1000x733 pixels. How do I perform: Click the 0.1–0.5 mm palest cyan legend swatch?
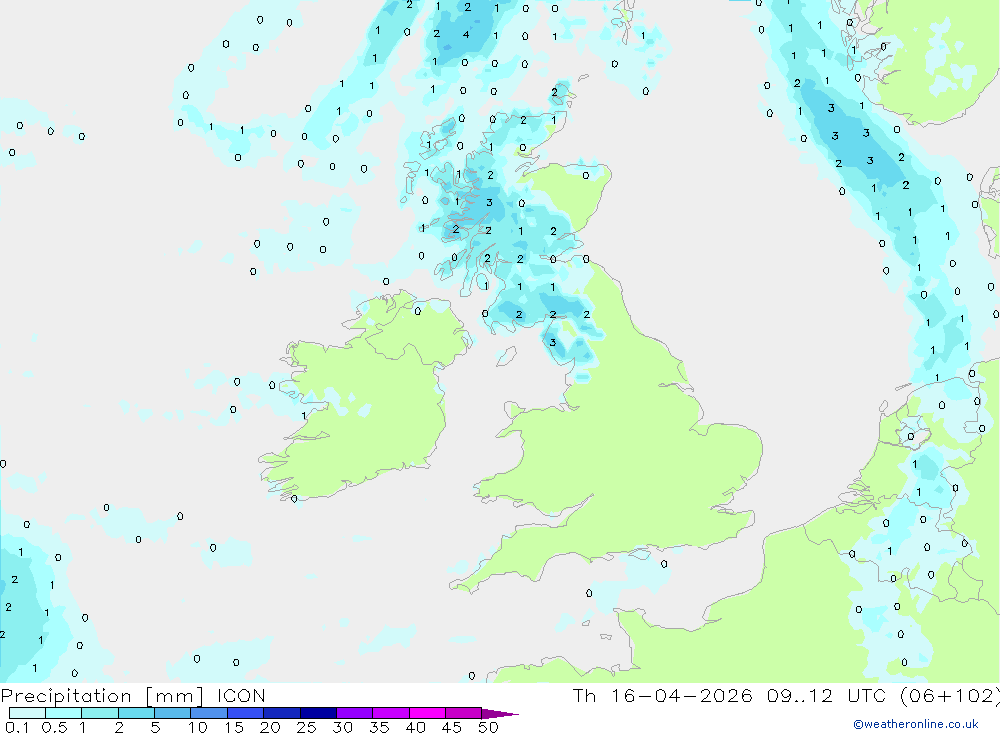point(27,713)
